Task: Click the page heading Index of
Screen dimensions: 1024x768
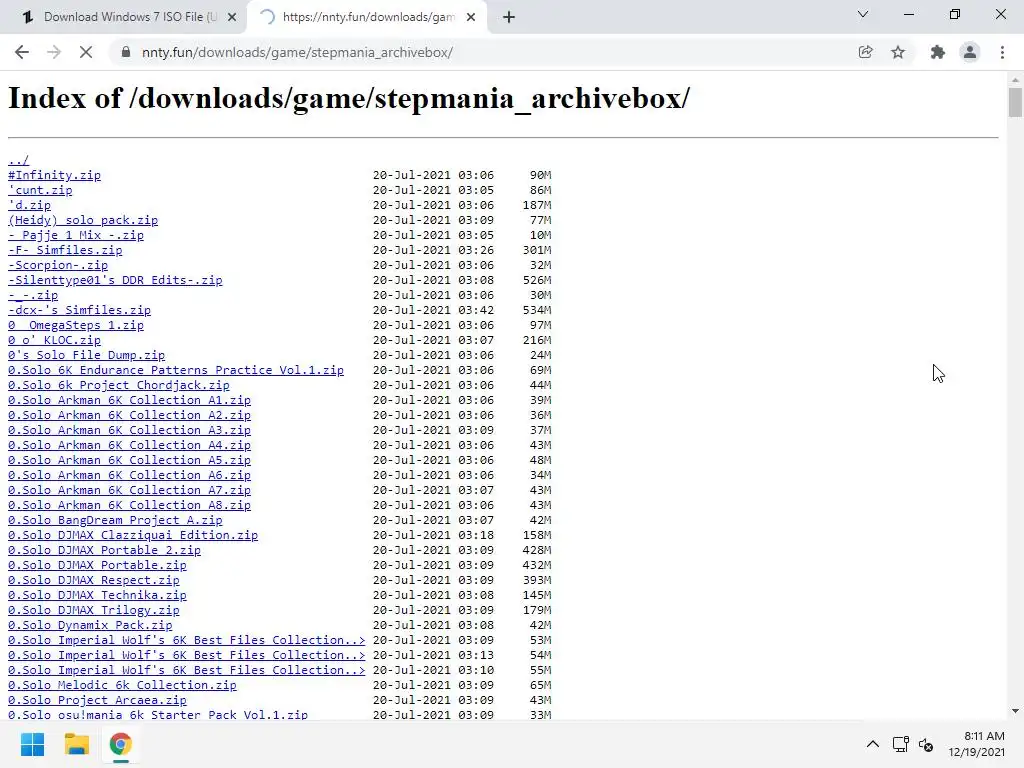Action: pyautogui.click(x=349, y=99)
